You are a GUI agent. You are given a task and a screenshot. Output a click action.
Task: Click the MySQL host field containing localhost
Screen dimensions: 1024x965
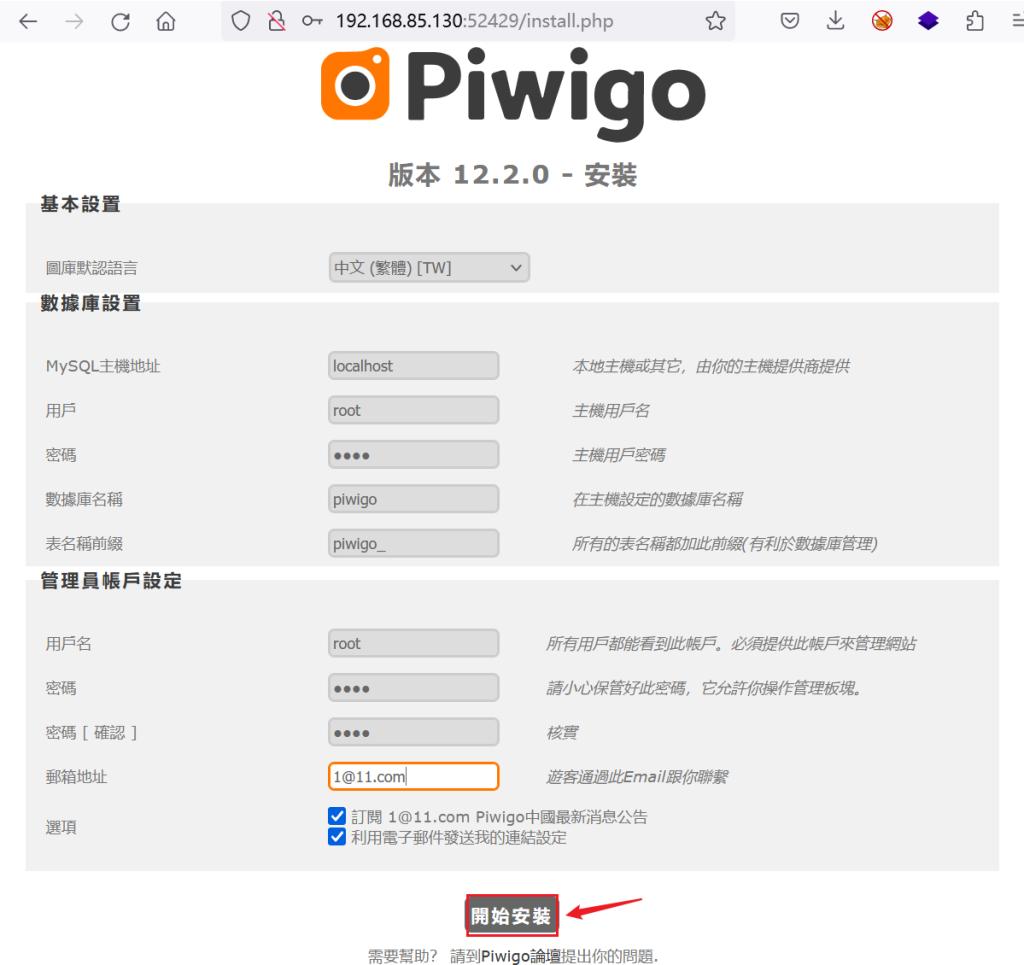(413, 366)
